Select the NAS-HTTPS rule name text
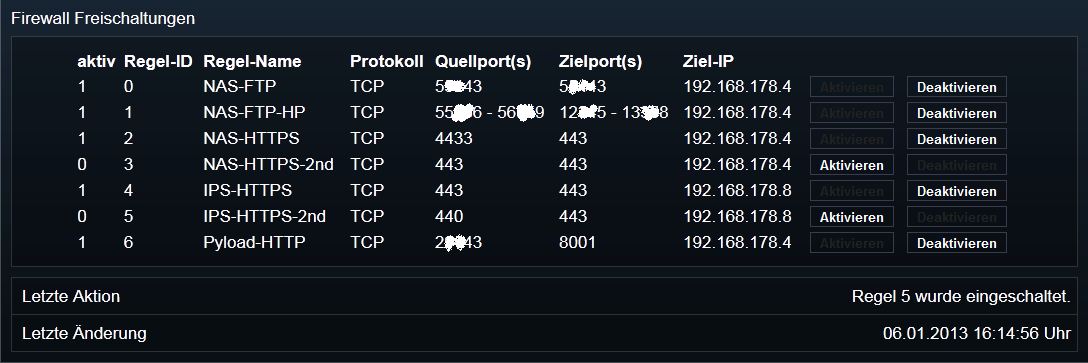The height and width of the screenshot is (363, 1088). (x=251, y=138)
